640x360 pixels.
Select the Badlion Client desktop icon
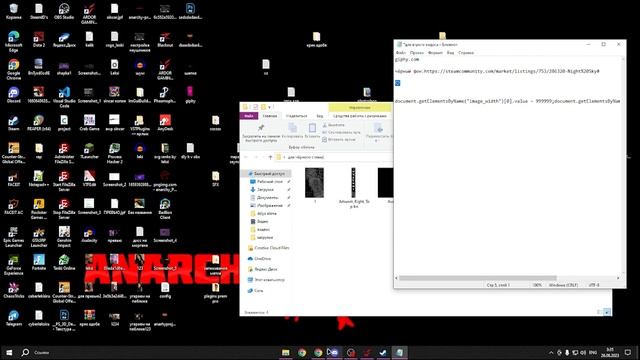(165, 208)
